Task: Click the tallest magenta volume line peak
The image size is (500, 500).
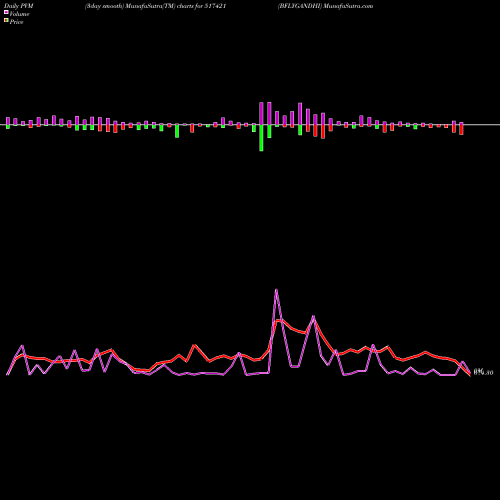Action: (276, 290)
